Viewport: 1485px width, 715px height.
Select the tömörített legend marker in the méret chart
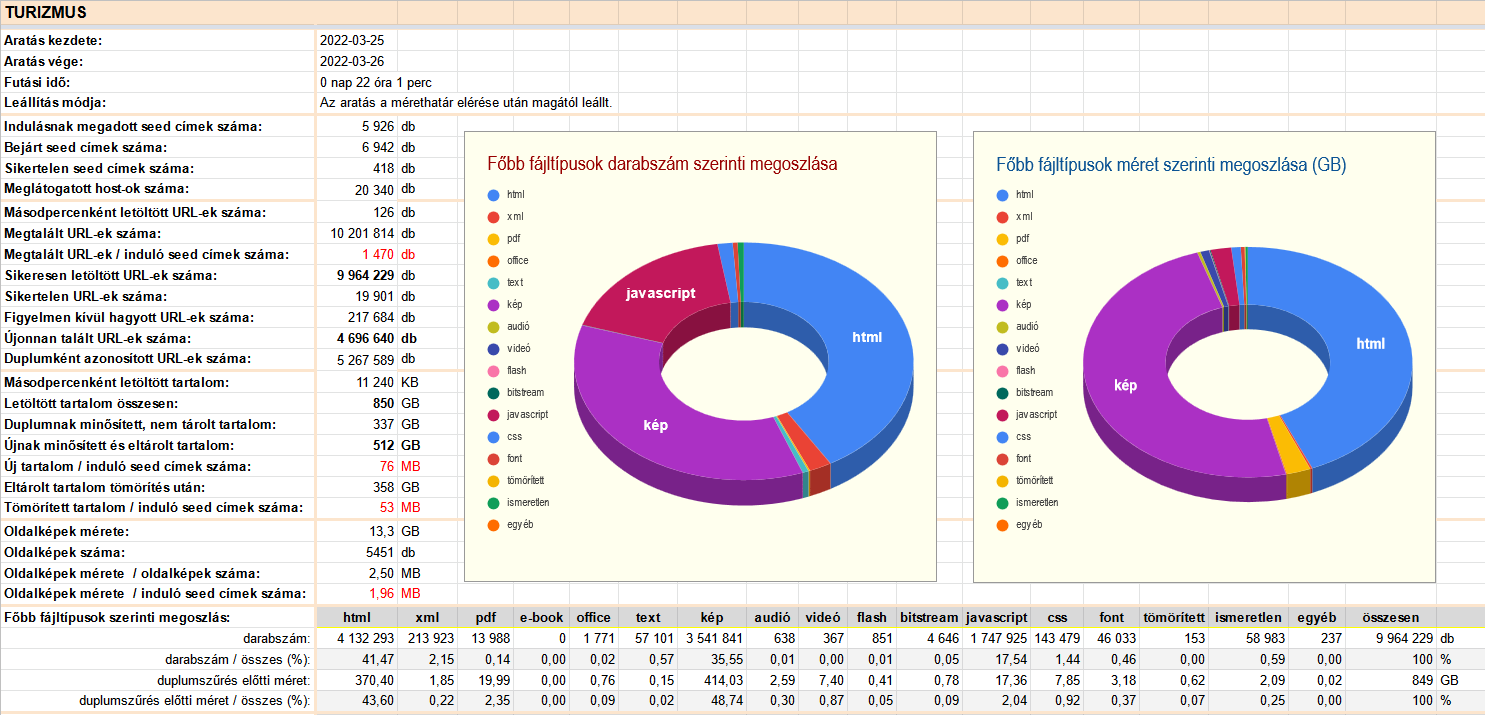(x=1002, y=481)
